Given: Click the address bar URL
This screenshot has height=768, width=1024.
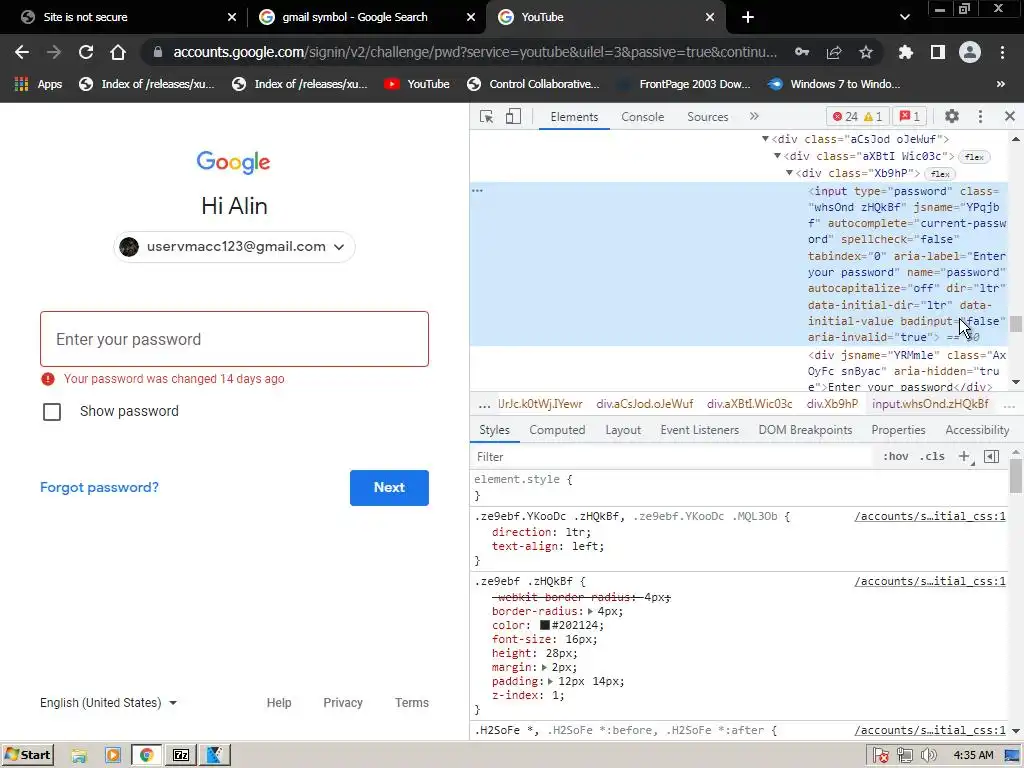Looking at the screenshot, I should coord(475,52).
